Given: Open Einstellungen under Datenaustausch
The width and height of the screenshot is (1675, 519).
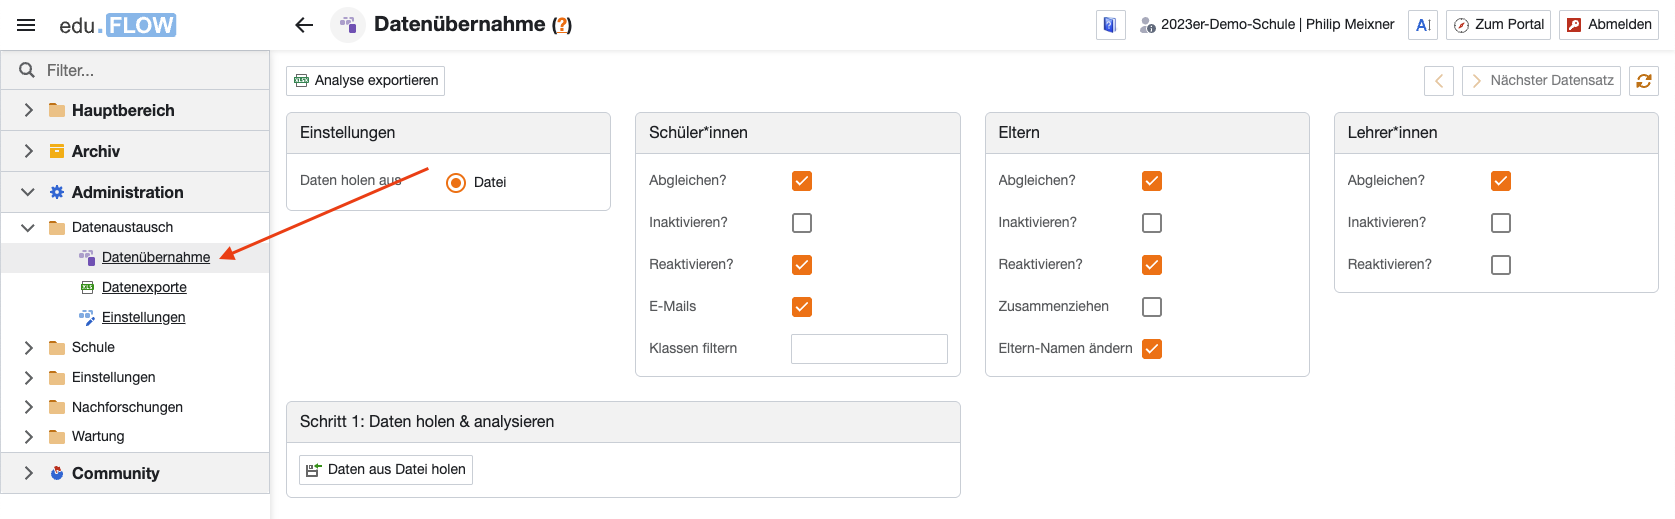Looking at the screenshot, I should tap(143, 317).
